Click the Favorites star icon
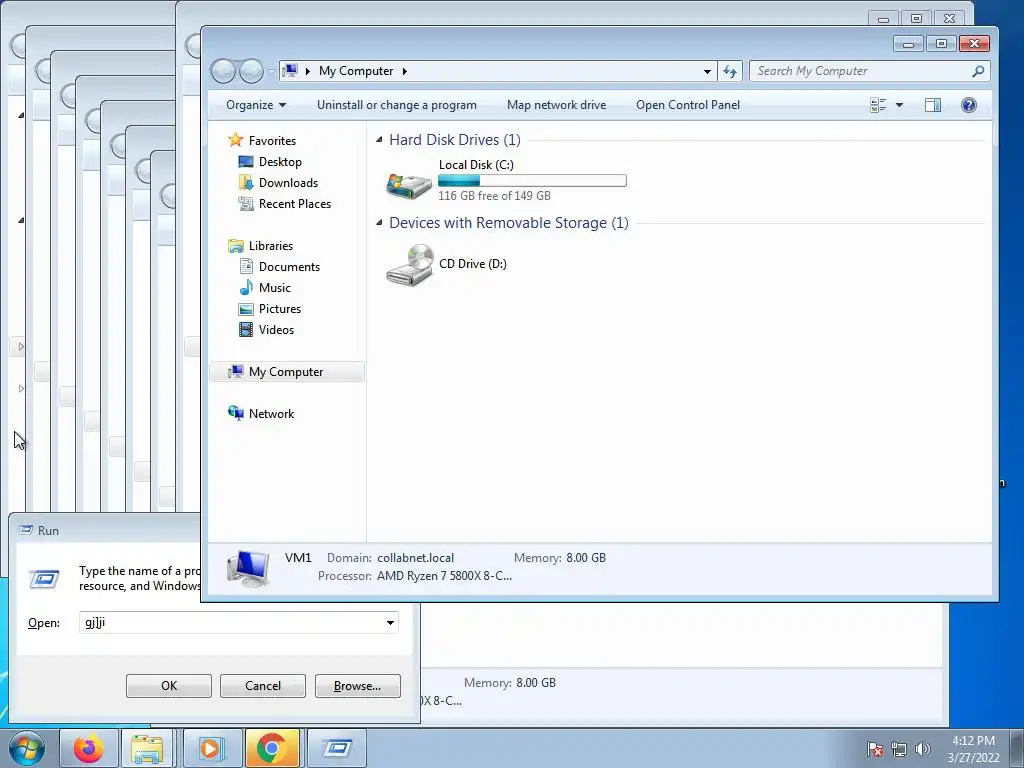 [235, 140]
